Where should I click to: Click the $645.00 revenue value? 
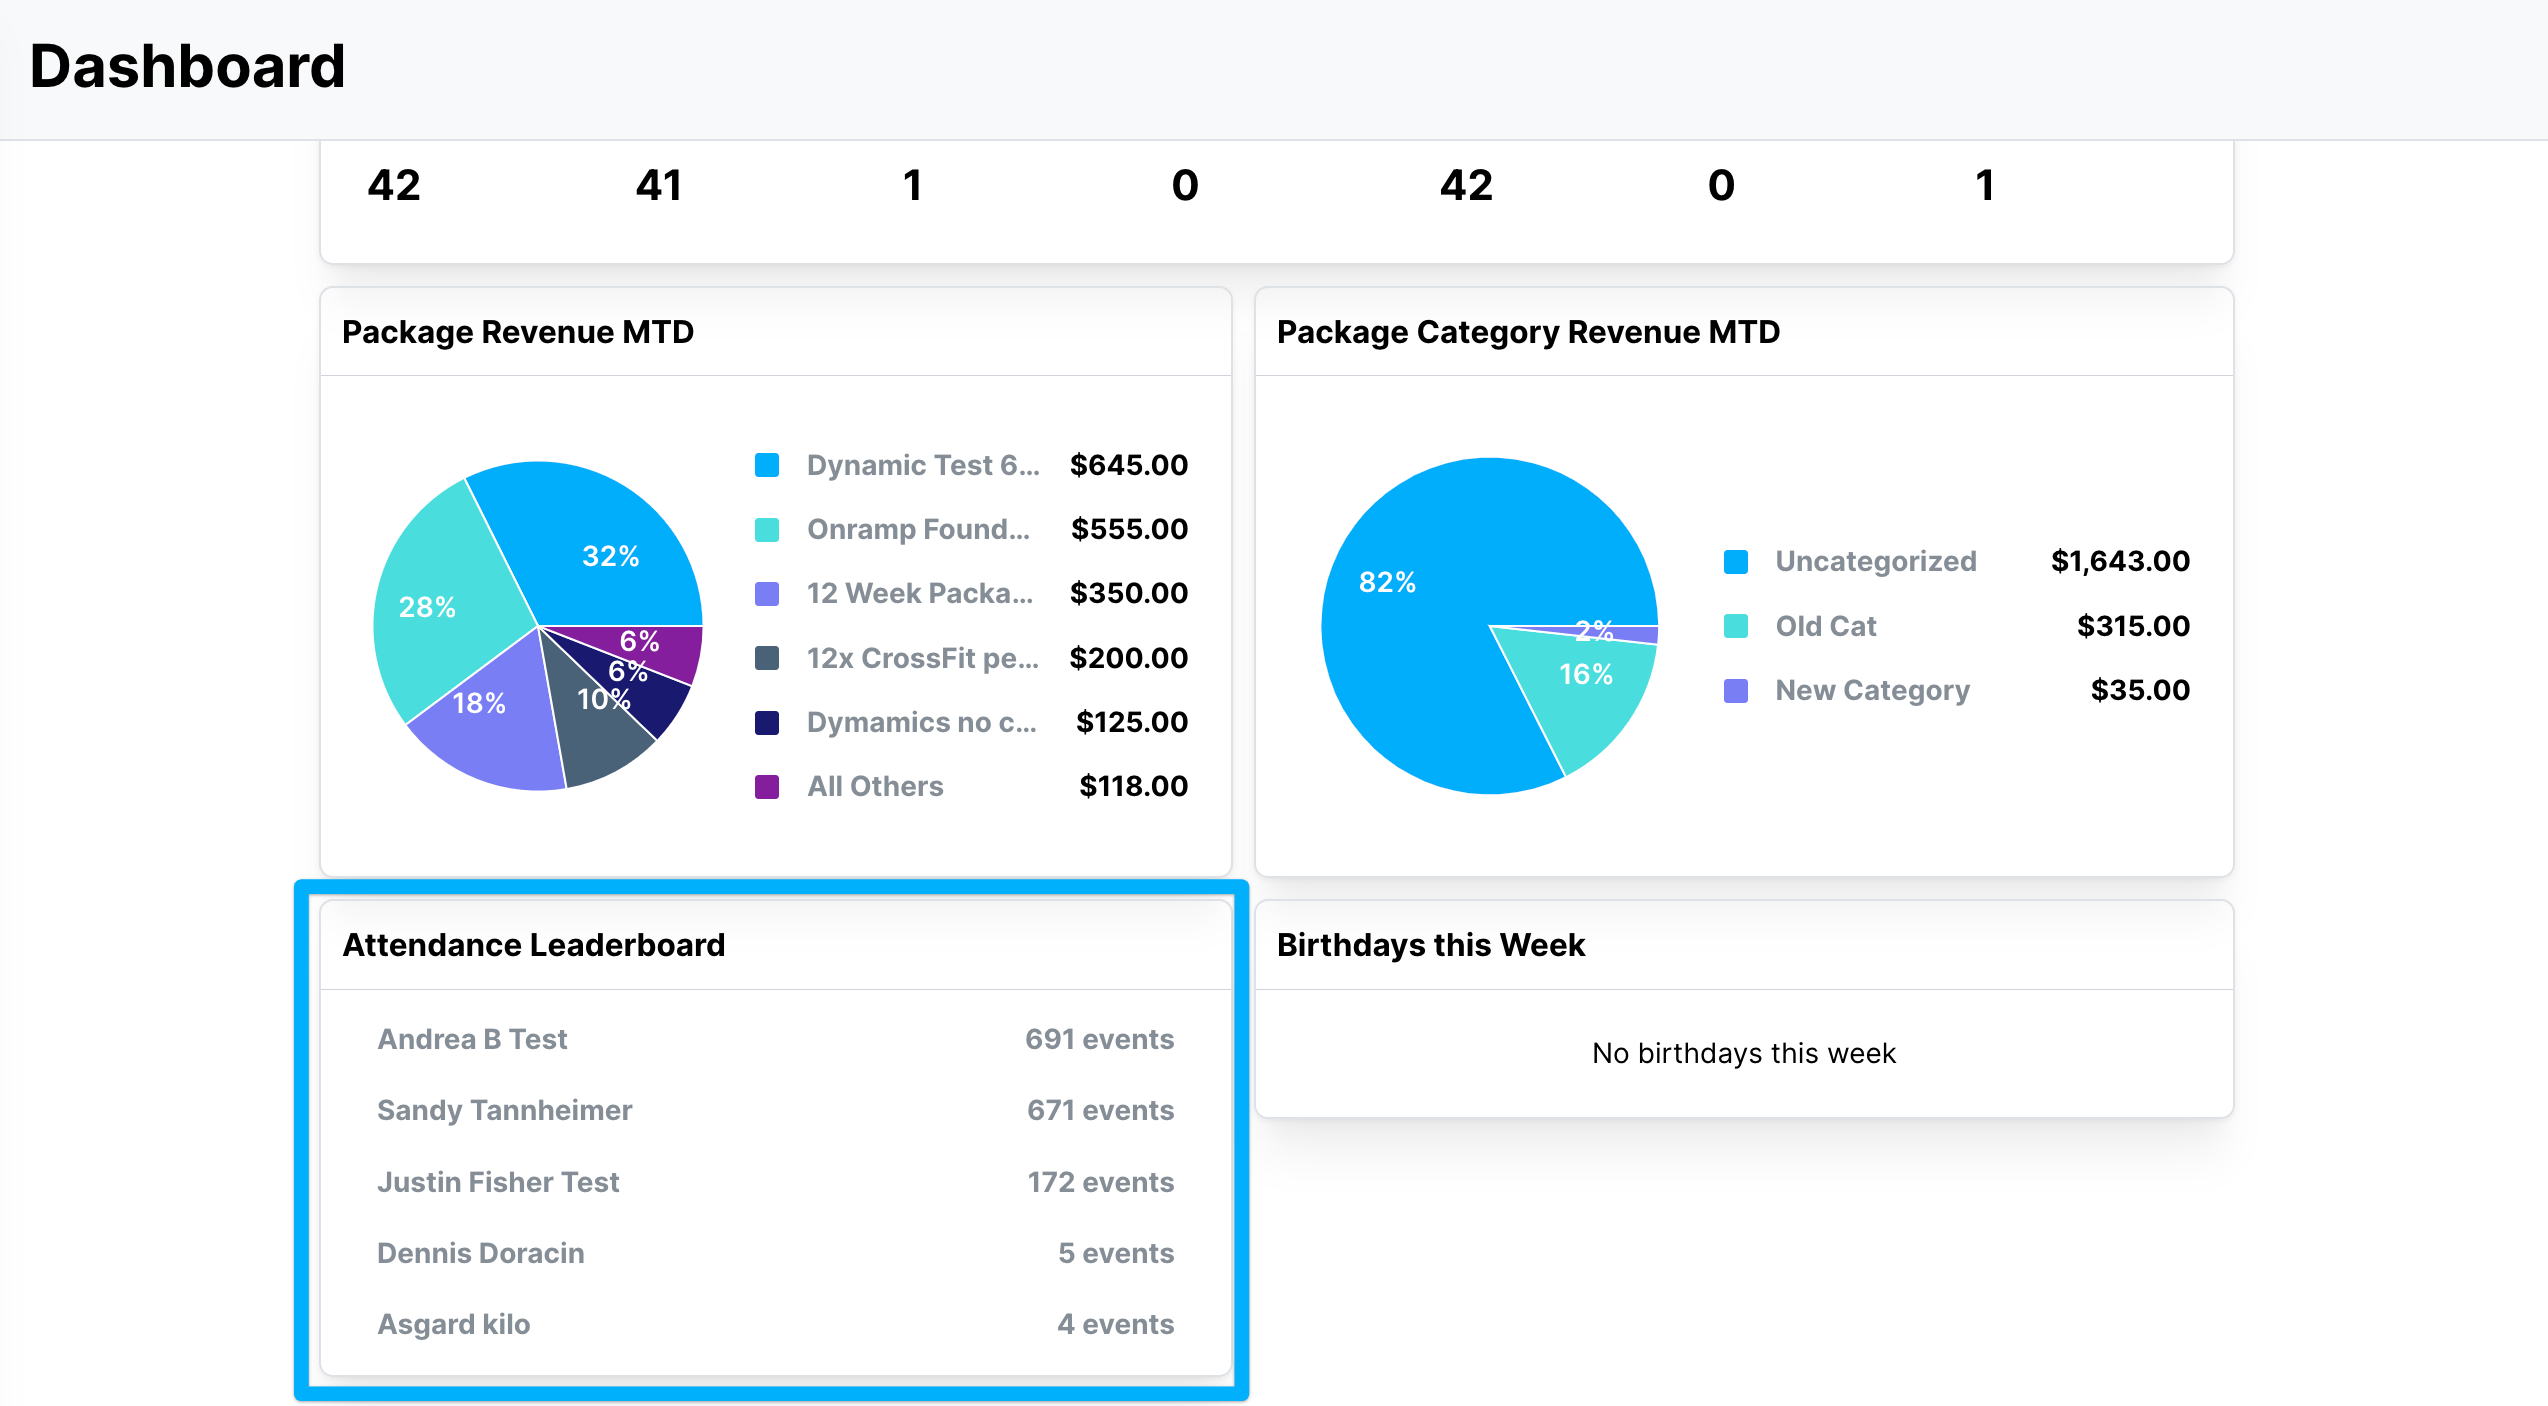[x=1129, y=465]
